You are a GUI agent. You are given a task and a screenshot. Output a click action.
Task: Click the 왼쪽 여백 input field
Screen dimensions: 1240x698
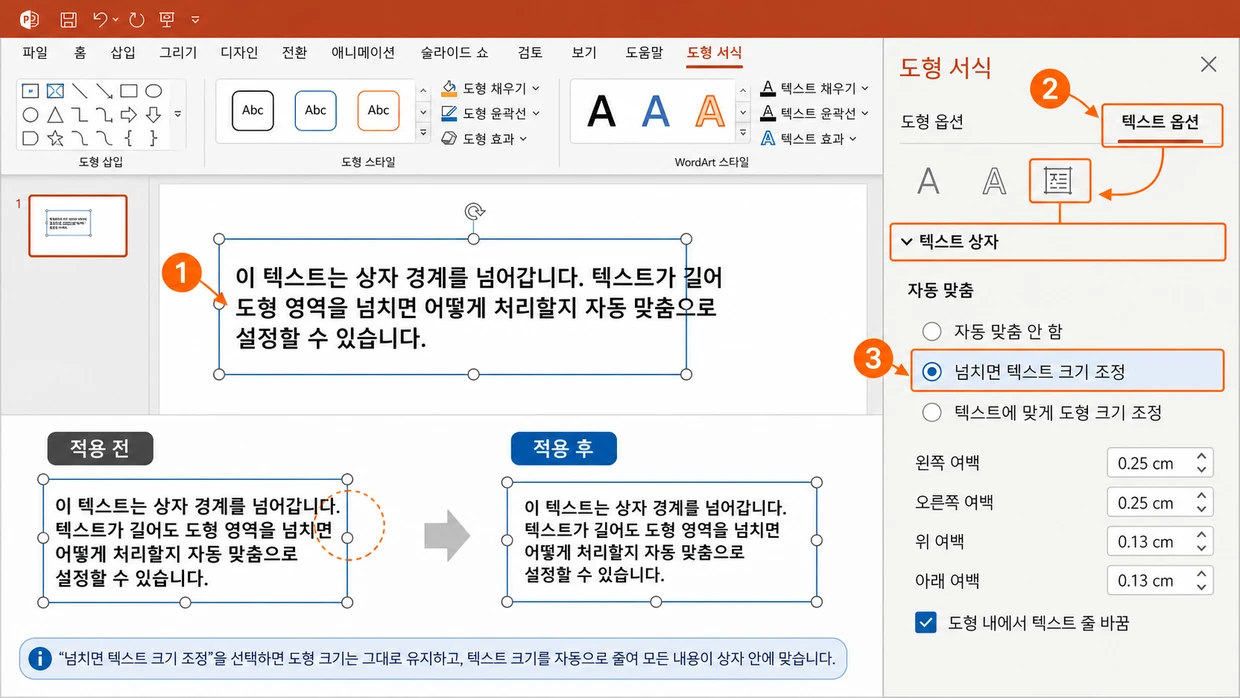[1150, 463]
